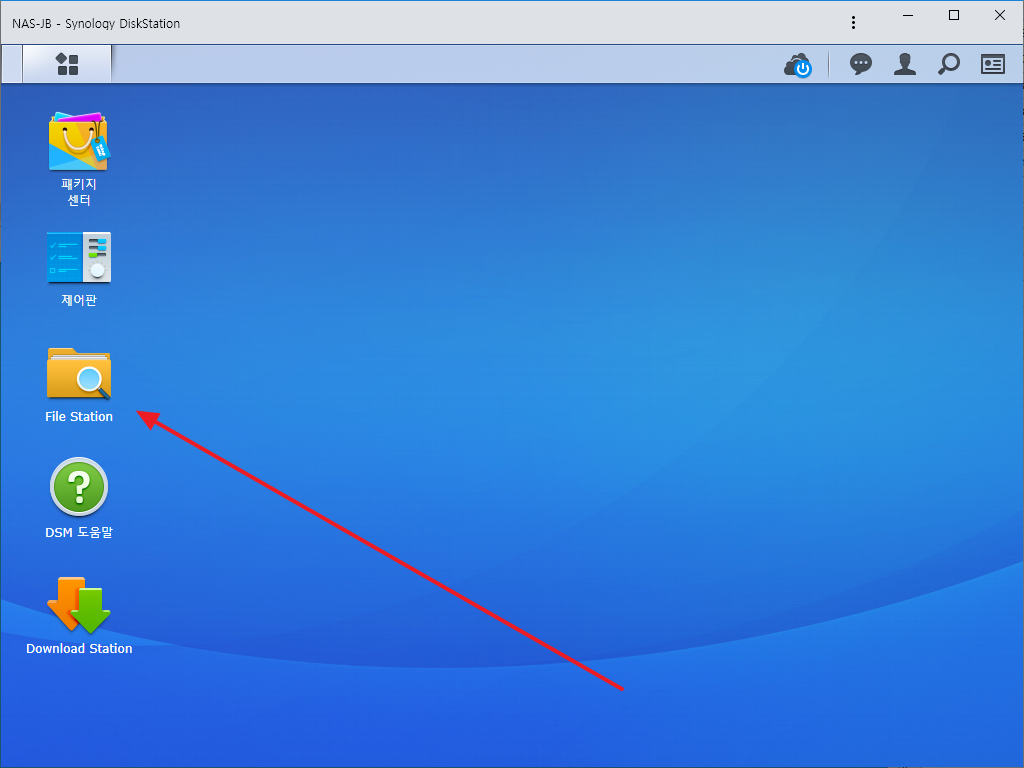The width and height of the screenshot is (1024, 768).
Task: Open the window's three-dot menu
Action: click(x=853, y=23)
